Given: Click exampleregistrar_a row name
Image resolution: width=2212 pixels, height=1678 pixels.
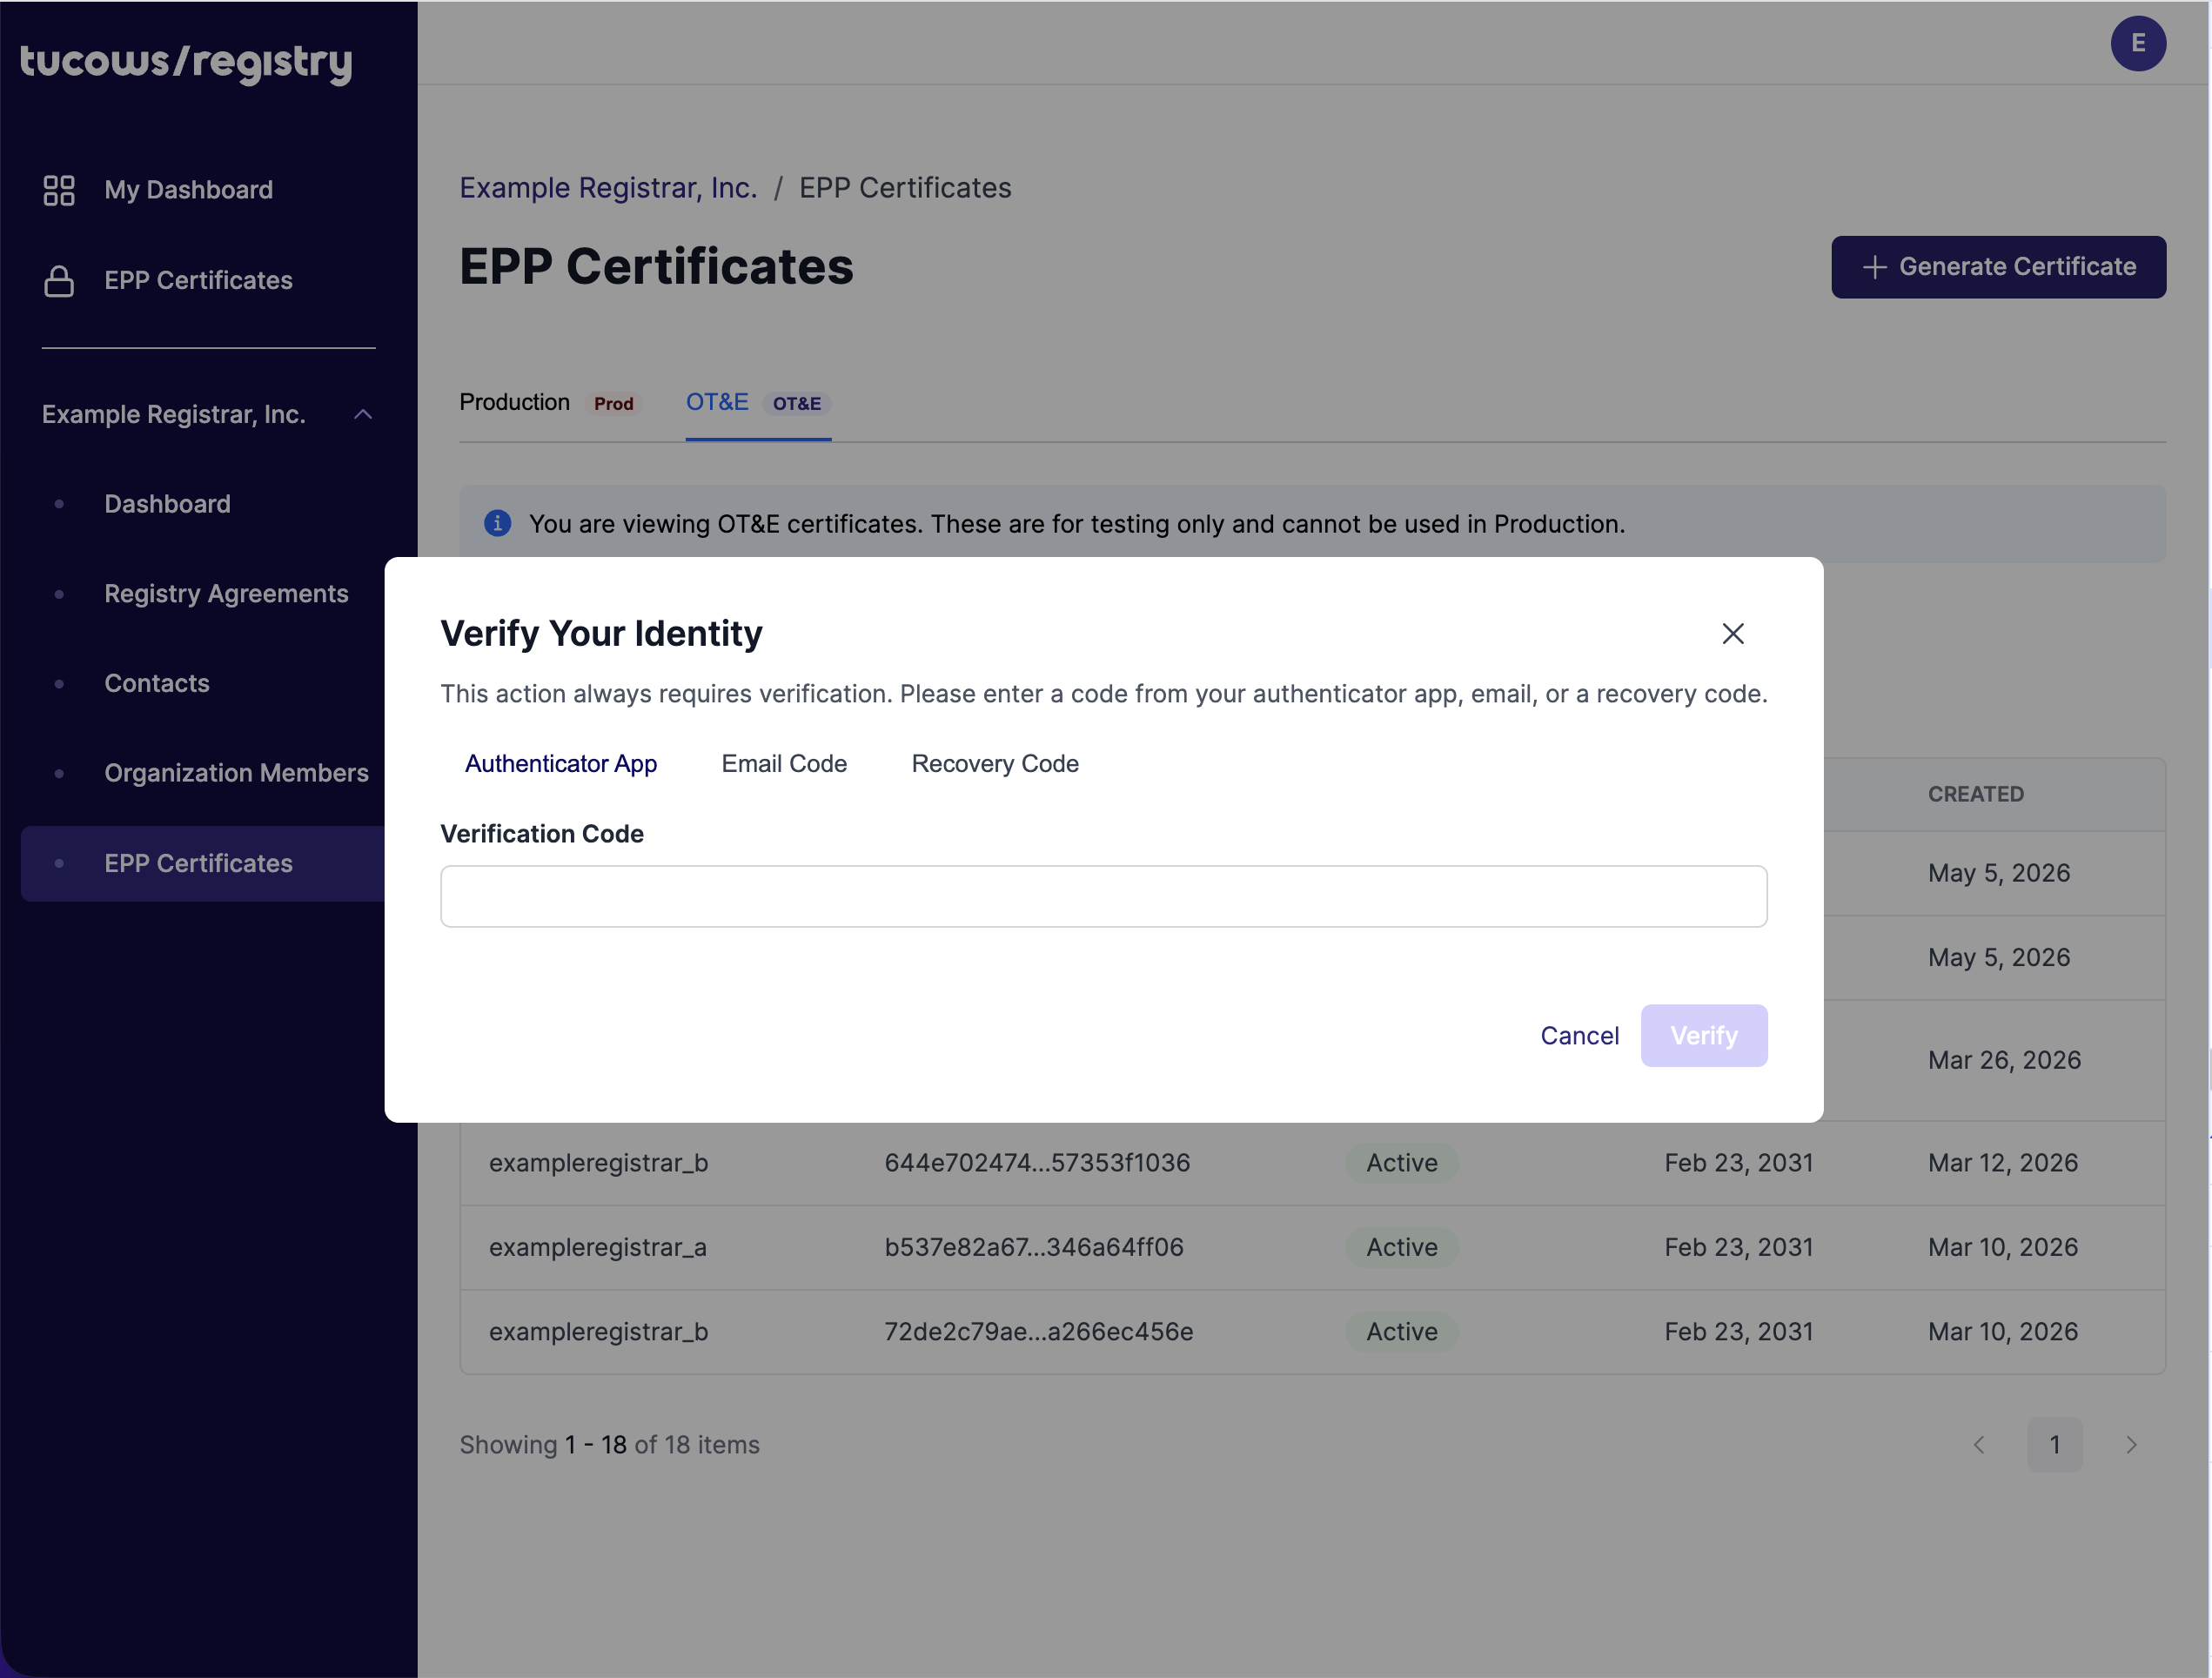Looking at the screenshot, I should (597, 1247).
